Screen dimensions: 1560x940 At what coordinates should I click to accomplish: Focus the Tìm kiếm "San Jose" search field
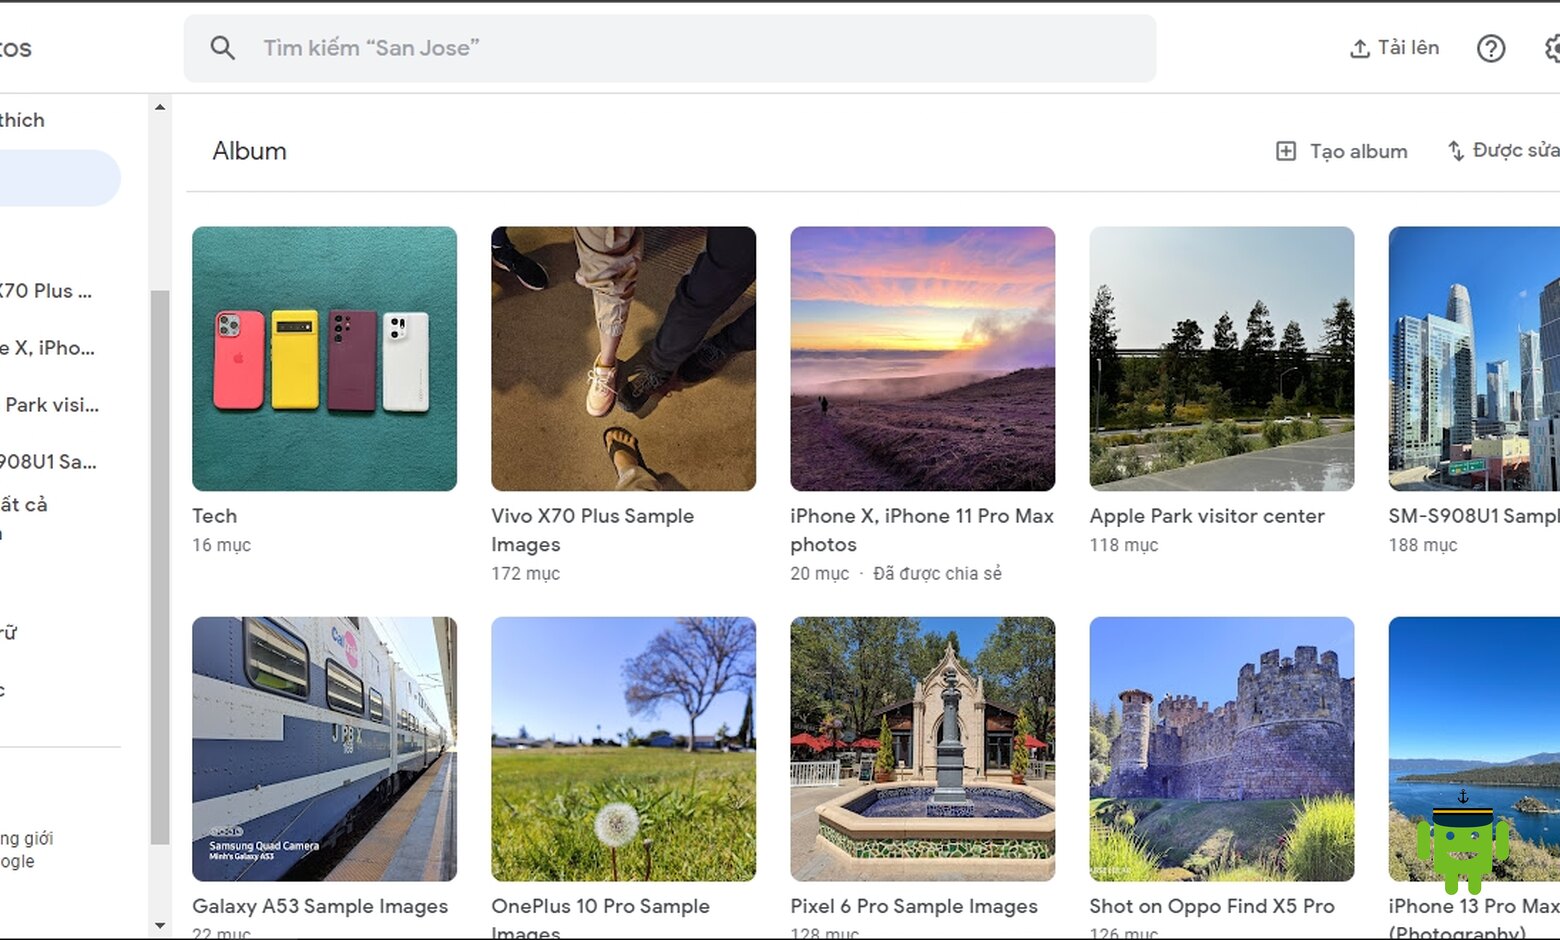669,48
